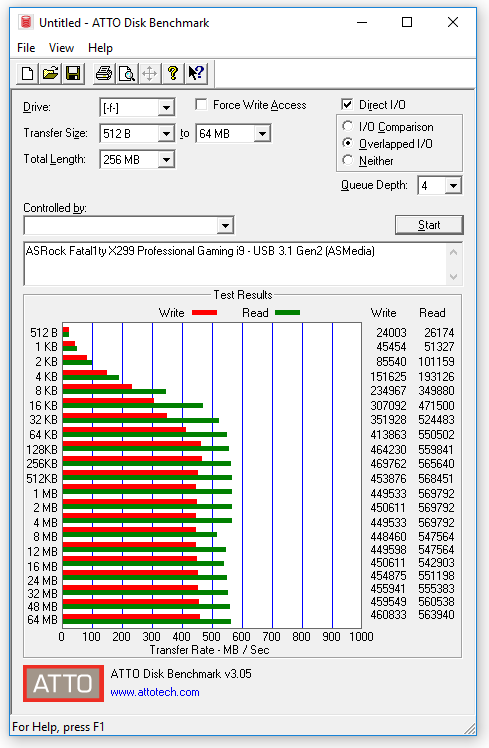Image resolution: width=489 pixels, height=748 pixels.
Task: Start the benchmark with Start button
Action: (429, 225)
